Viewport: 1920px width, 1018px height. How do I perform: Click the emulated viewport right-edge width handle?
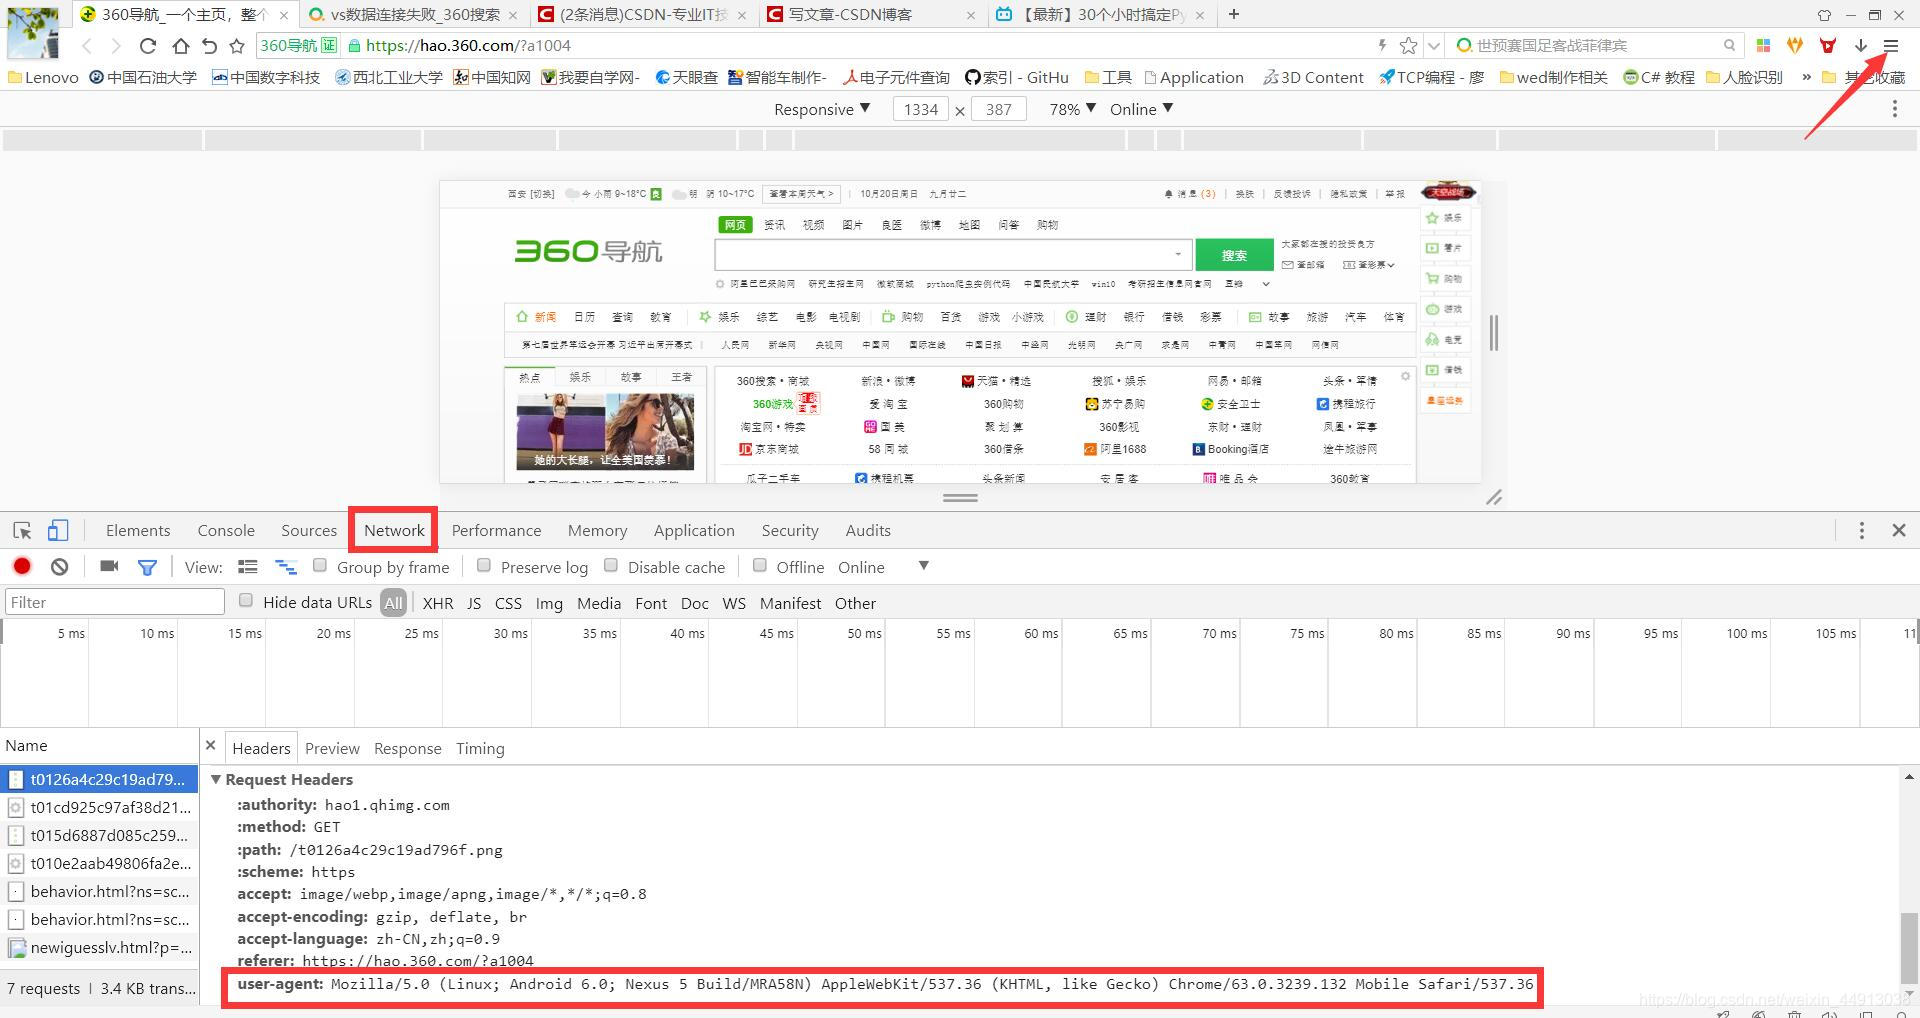pyautogui.click(x=1493, y=332)
